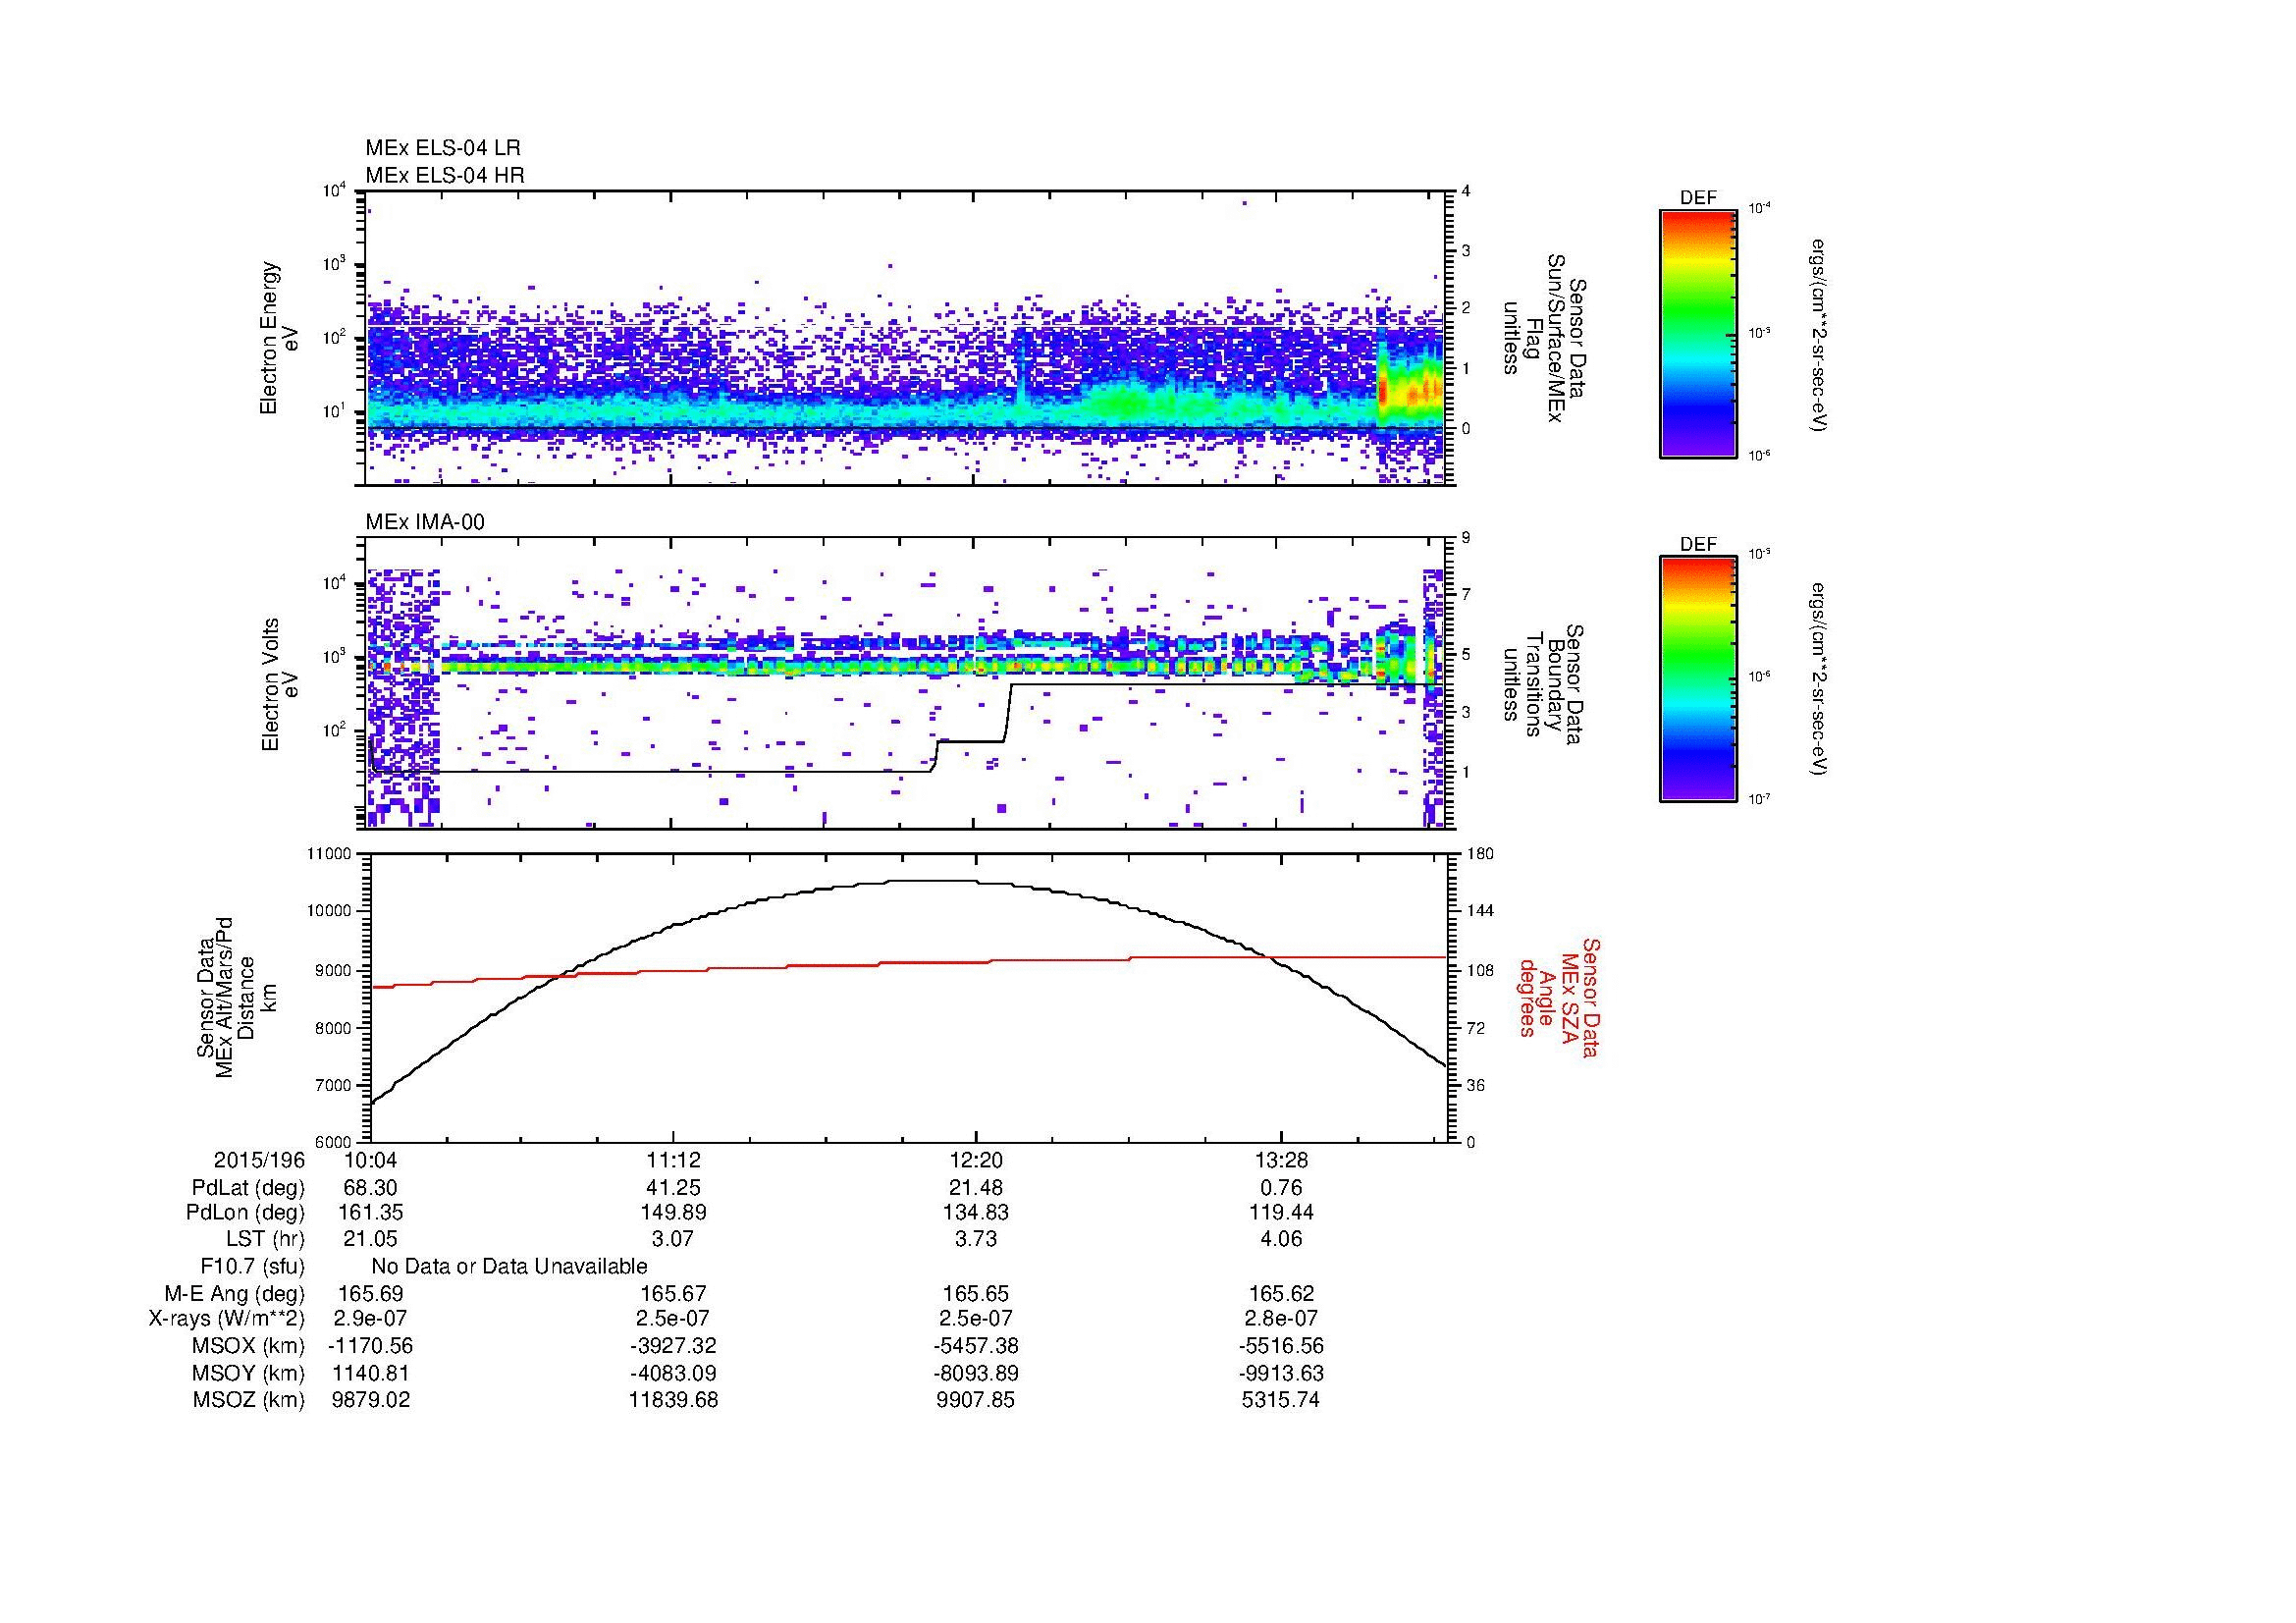2296x1623 pixels.
Task: Click the 'X-rays (W/m**2)' row label
Action: [x=227, y=1319]
